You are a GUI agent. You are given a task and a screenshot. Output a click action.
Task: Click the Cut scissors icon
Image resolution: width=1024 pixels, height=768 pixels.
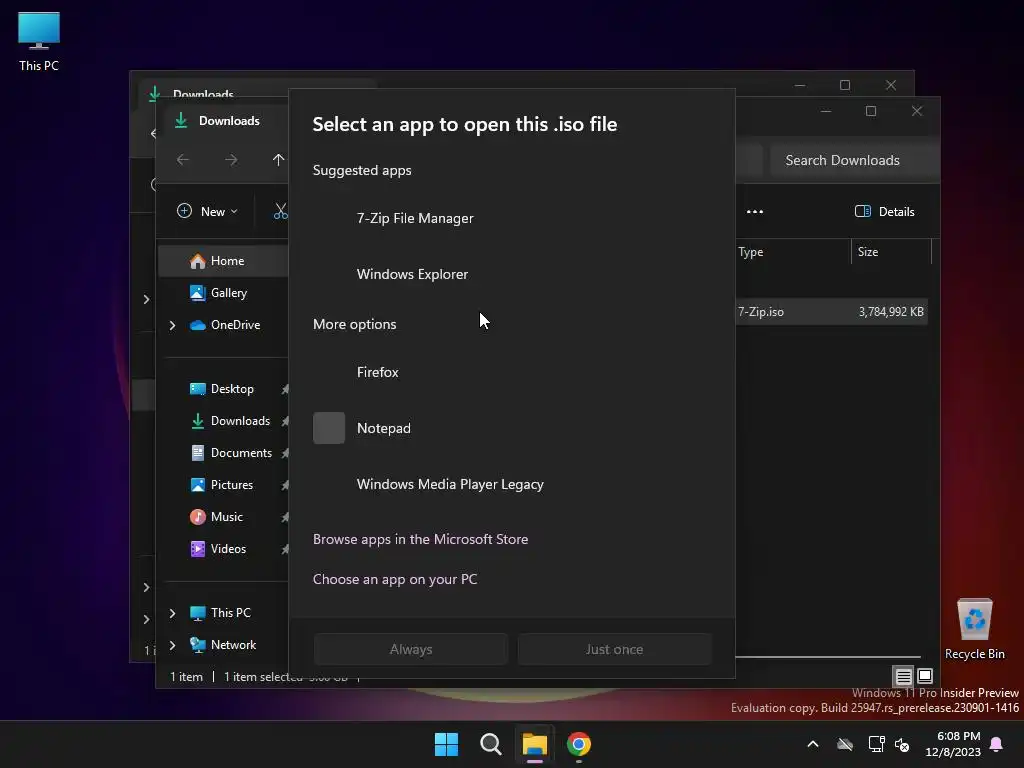coord(280,212)
